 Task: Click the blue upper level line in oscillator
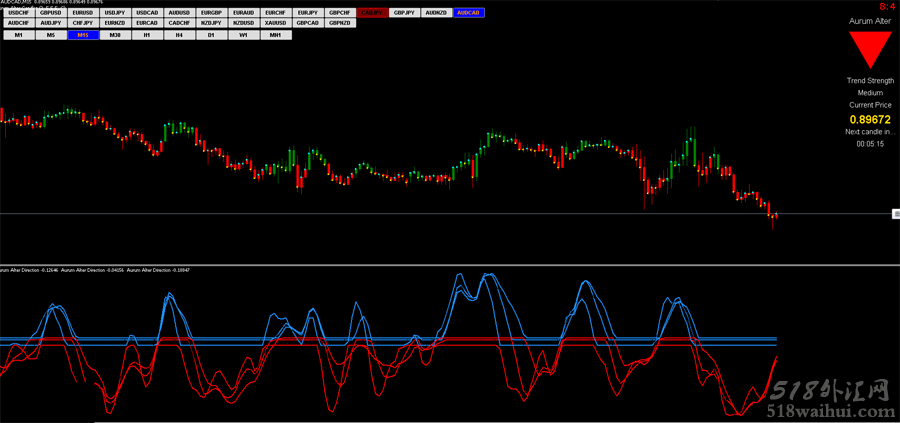coord(400,339)
